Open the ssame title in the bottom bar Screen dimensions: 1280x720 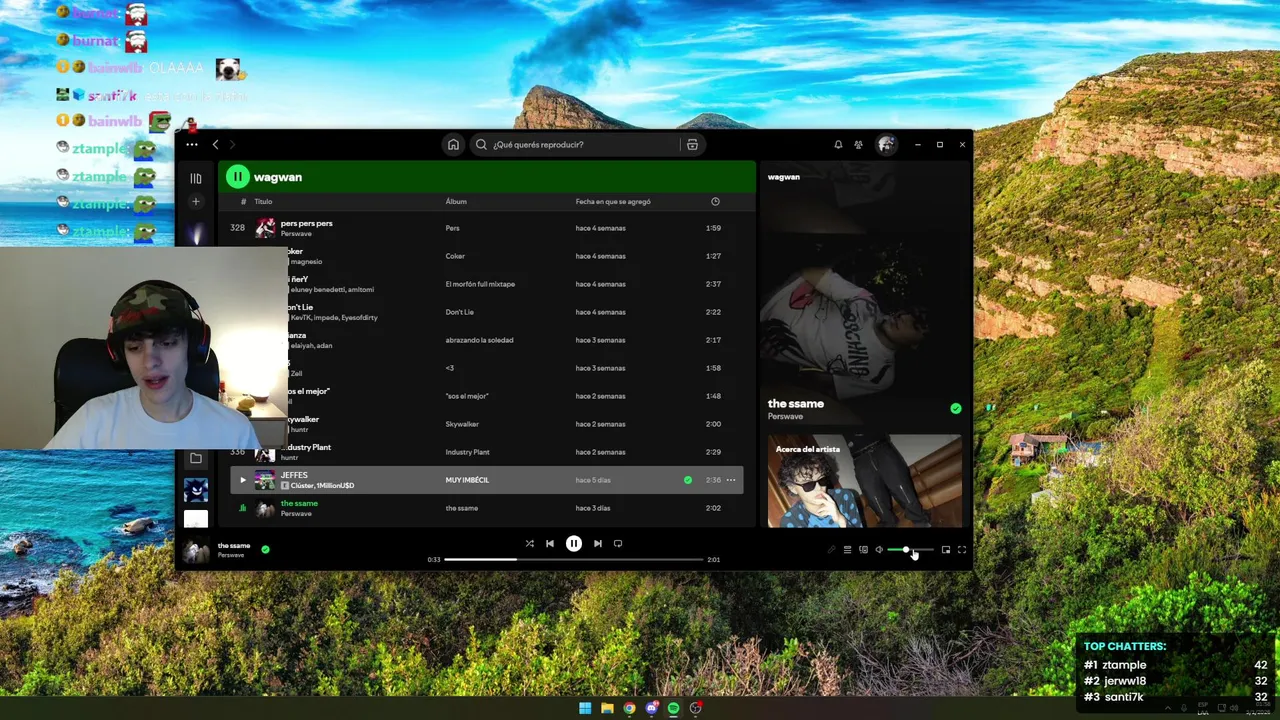[234, 546]
